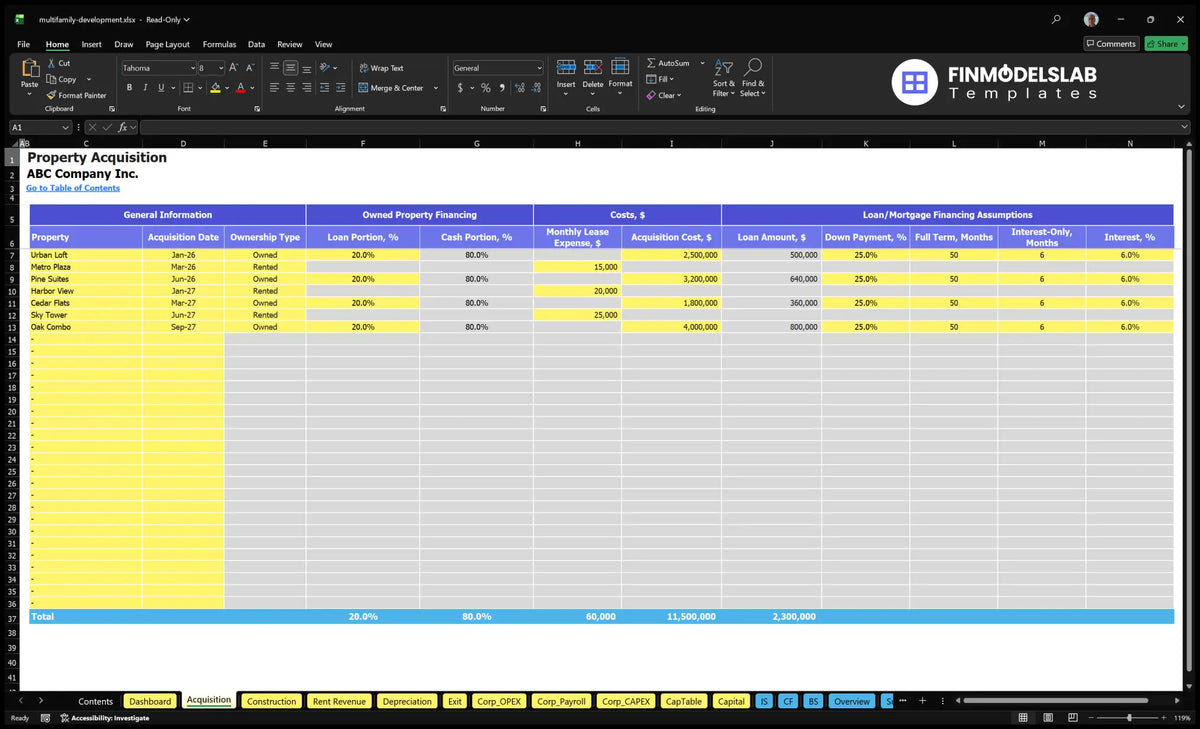This screenshot has width=1200, height=729.
Task: Click the Share button
Action: pos(1165,44)
